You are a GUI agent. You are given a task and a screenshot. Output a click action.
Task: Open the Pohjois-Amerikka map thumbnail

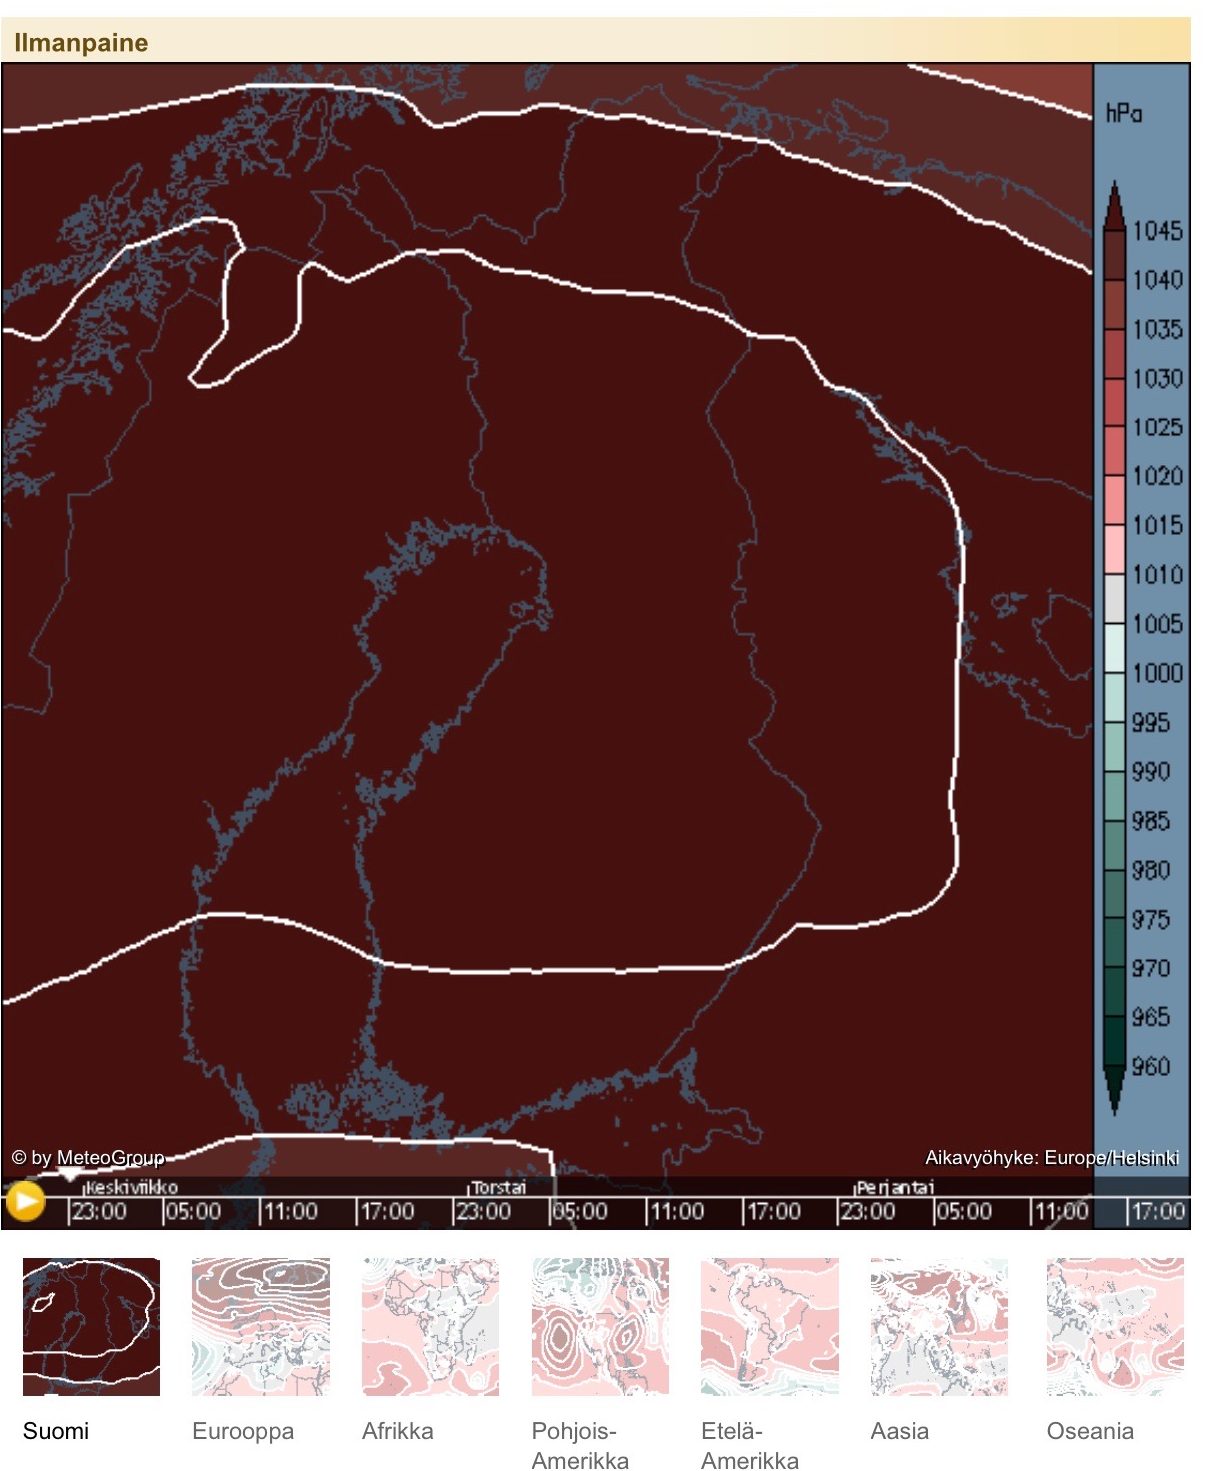tap(600, 1326)
